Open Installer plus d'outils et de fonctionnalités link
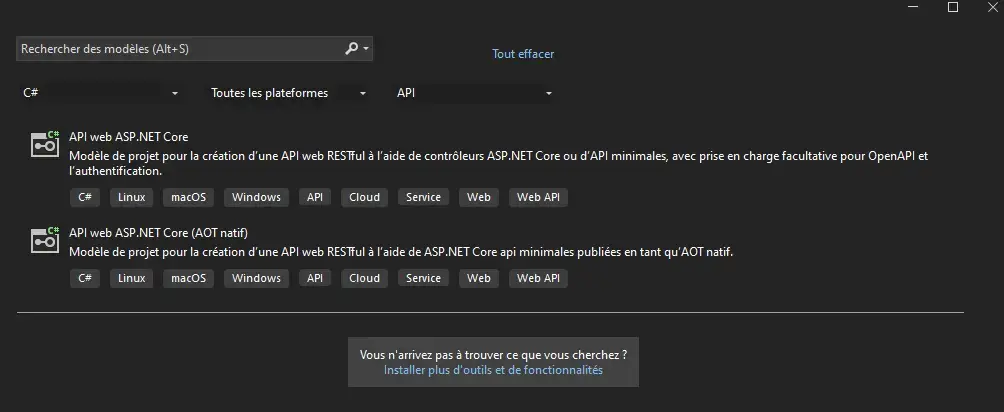Viewport: 1004px width, 412px height. [x=493, y=370]
